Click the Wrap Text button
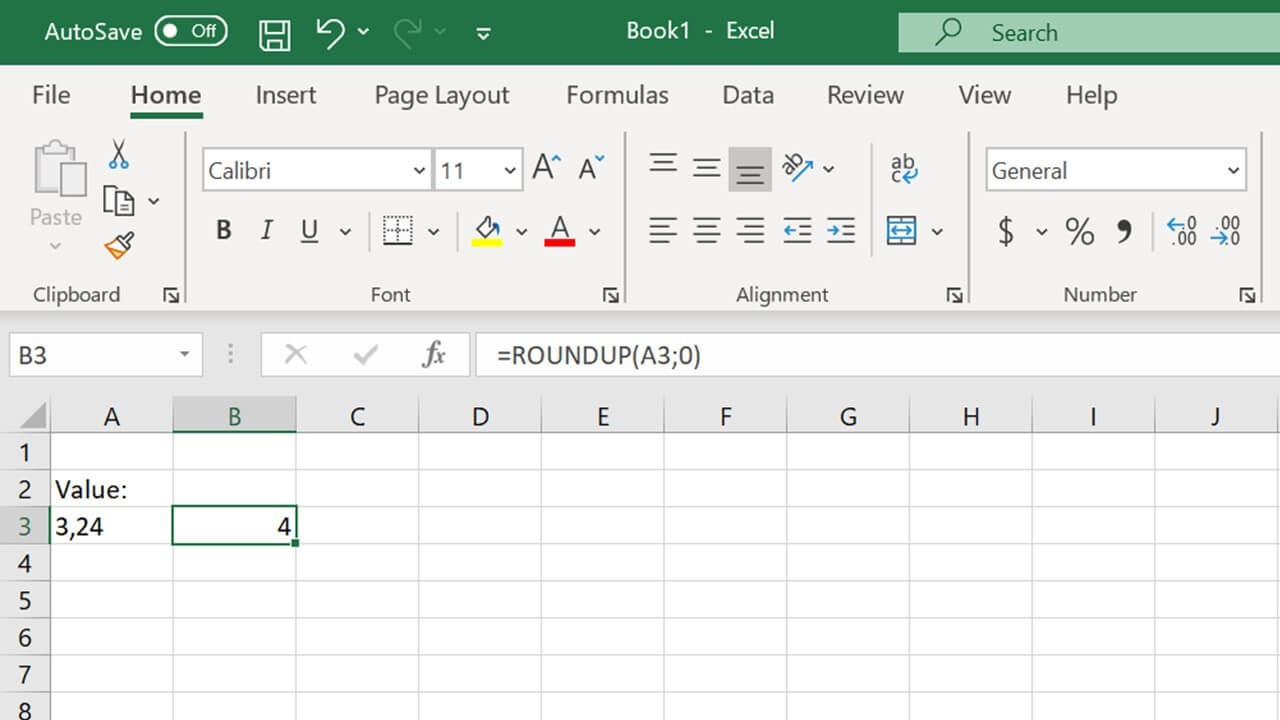 point(904,170)
